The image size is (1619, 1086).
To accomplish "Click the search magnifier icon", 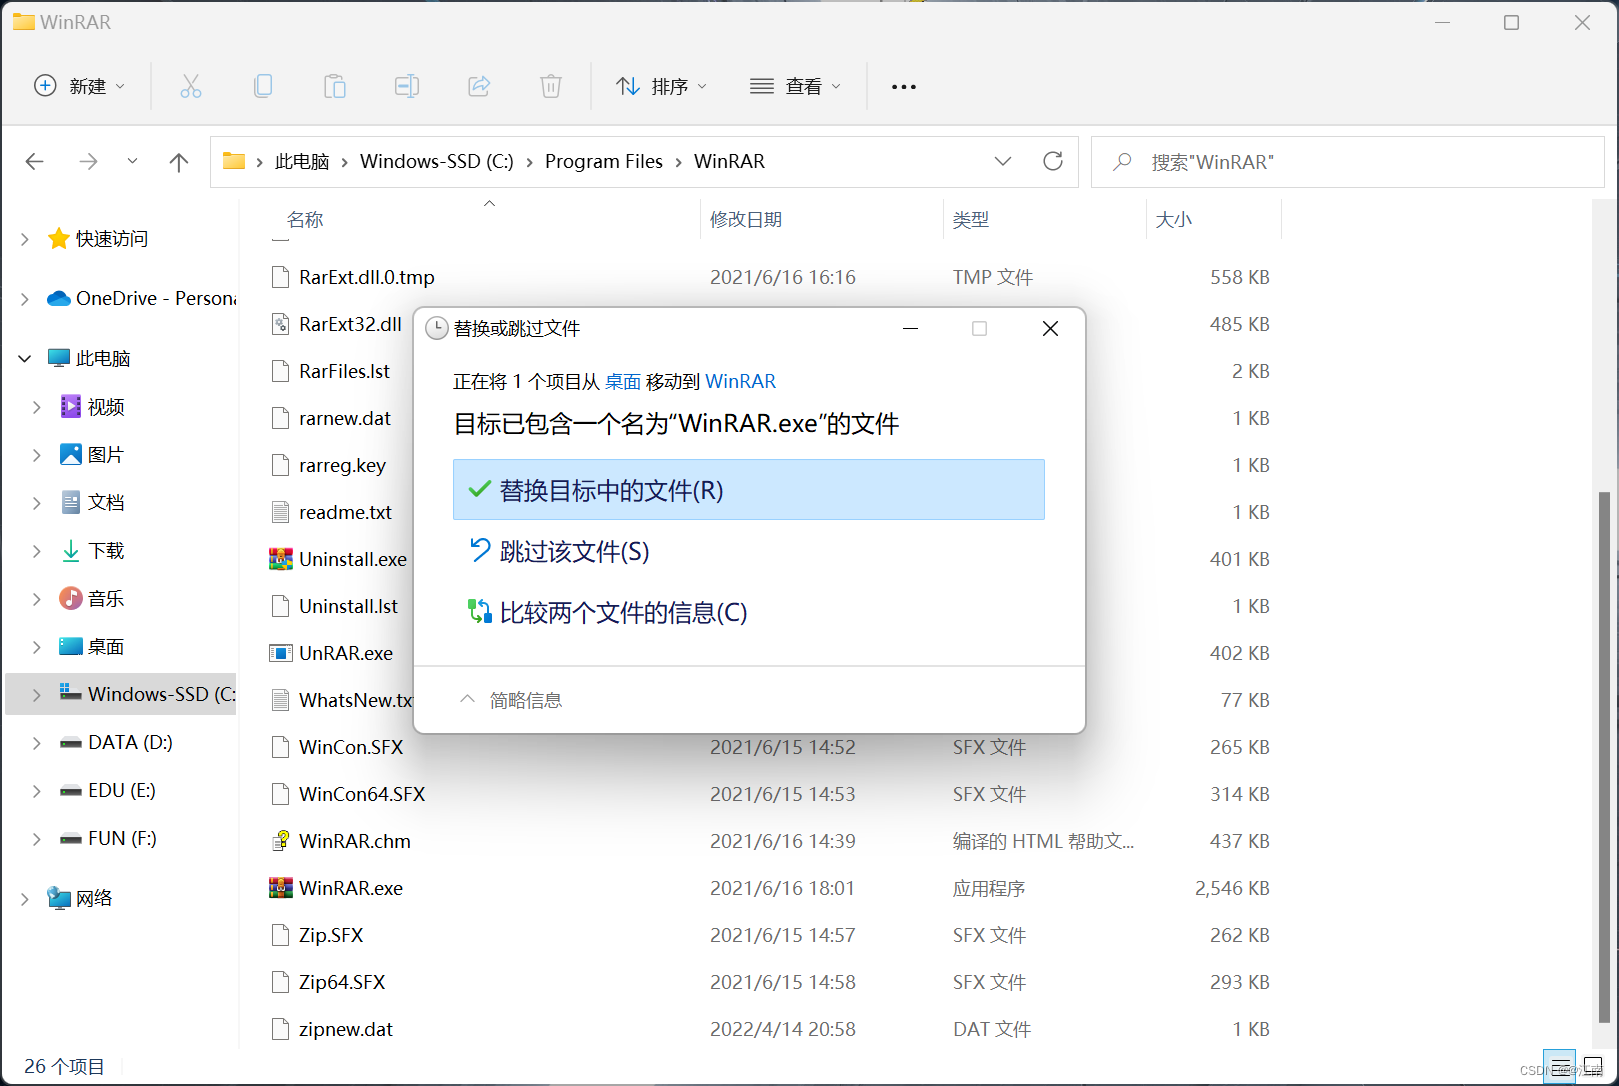I will [x=1123, y=161].
